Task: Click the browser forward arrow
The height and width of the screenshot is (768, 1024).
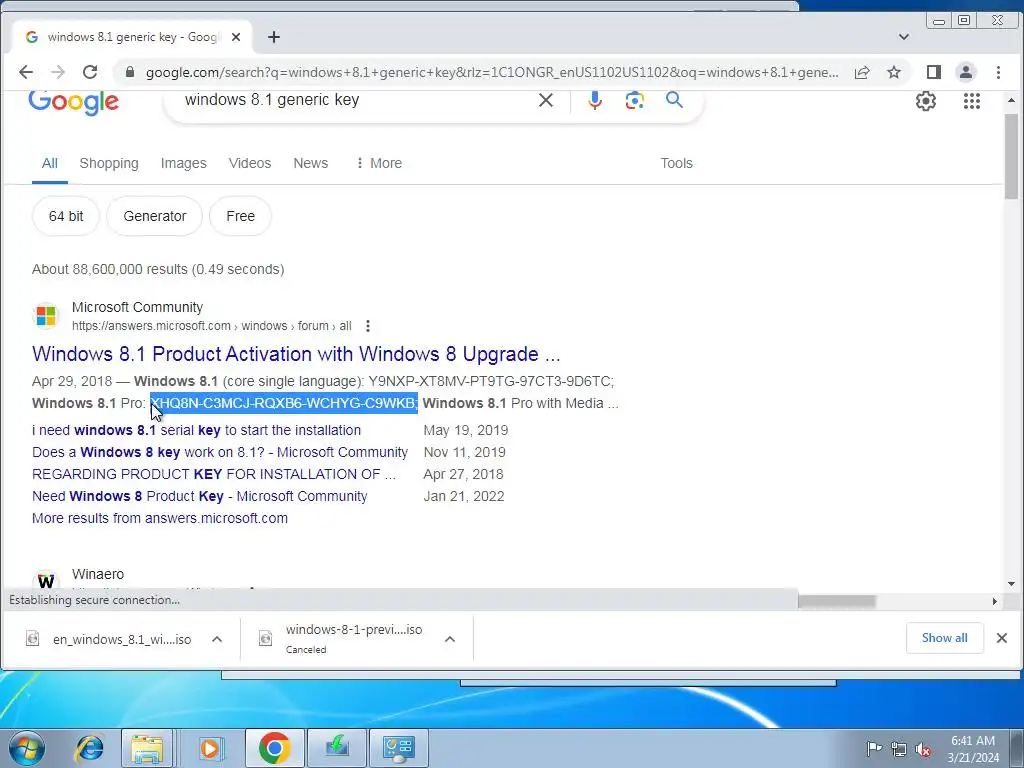Action: point(57,72)
